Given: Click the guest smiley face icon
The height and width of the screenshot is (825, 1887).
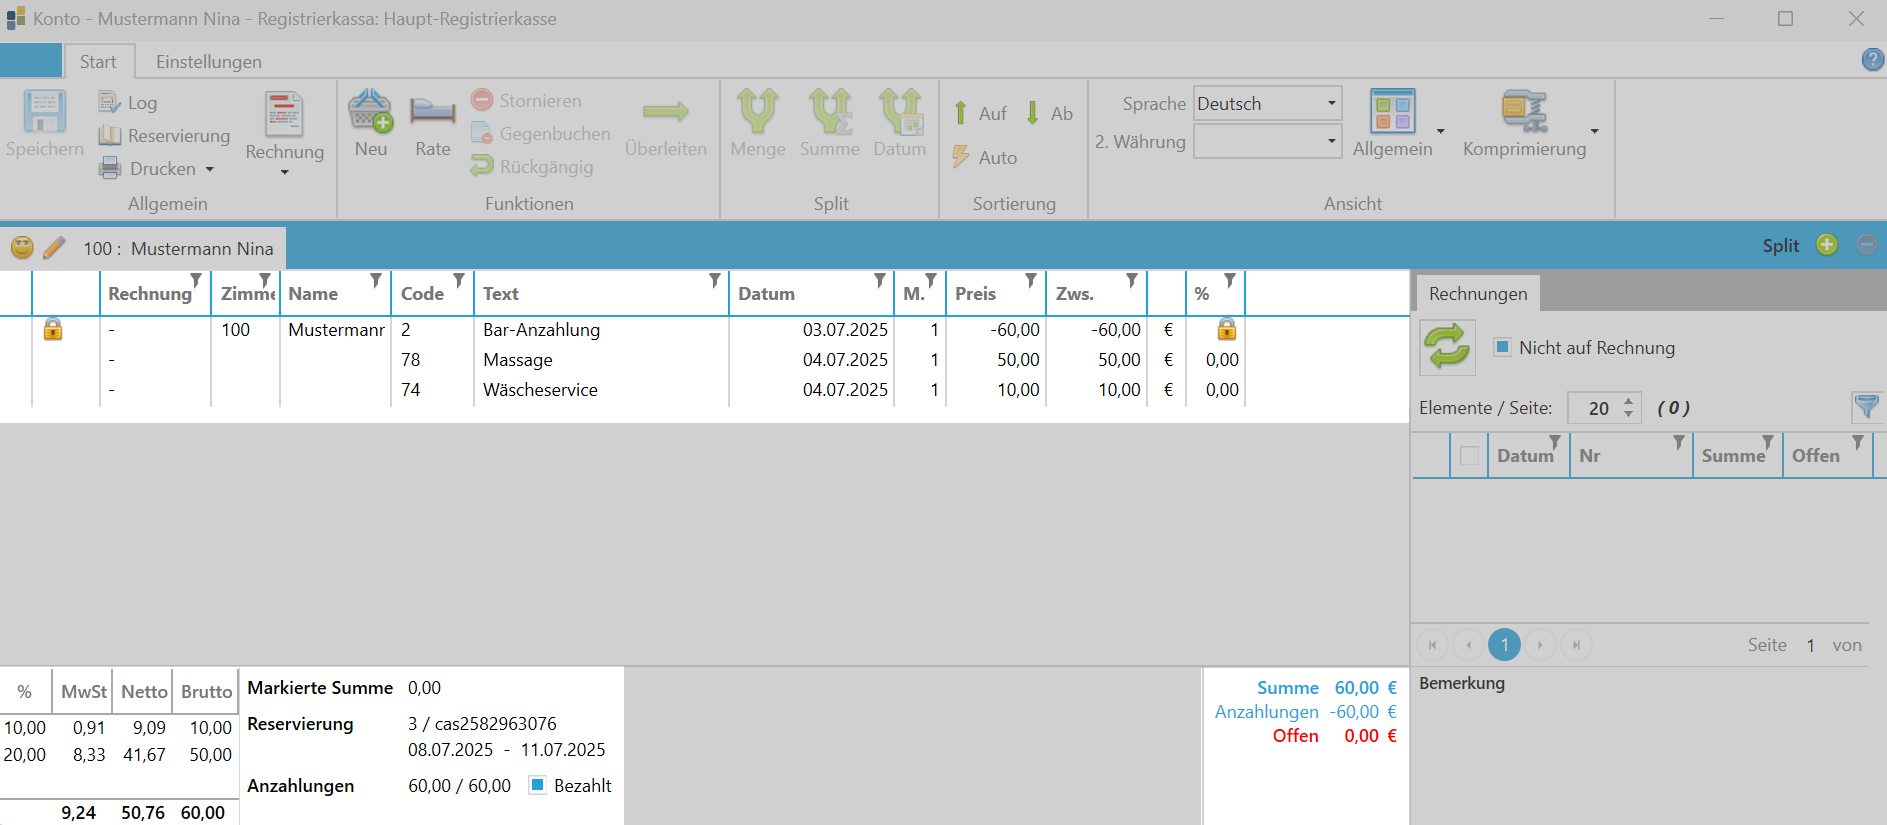Looking at the screenshot, I should coord(22,247).
